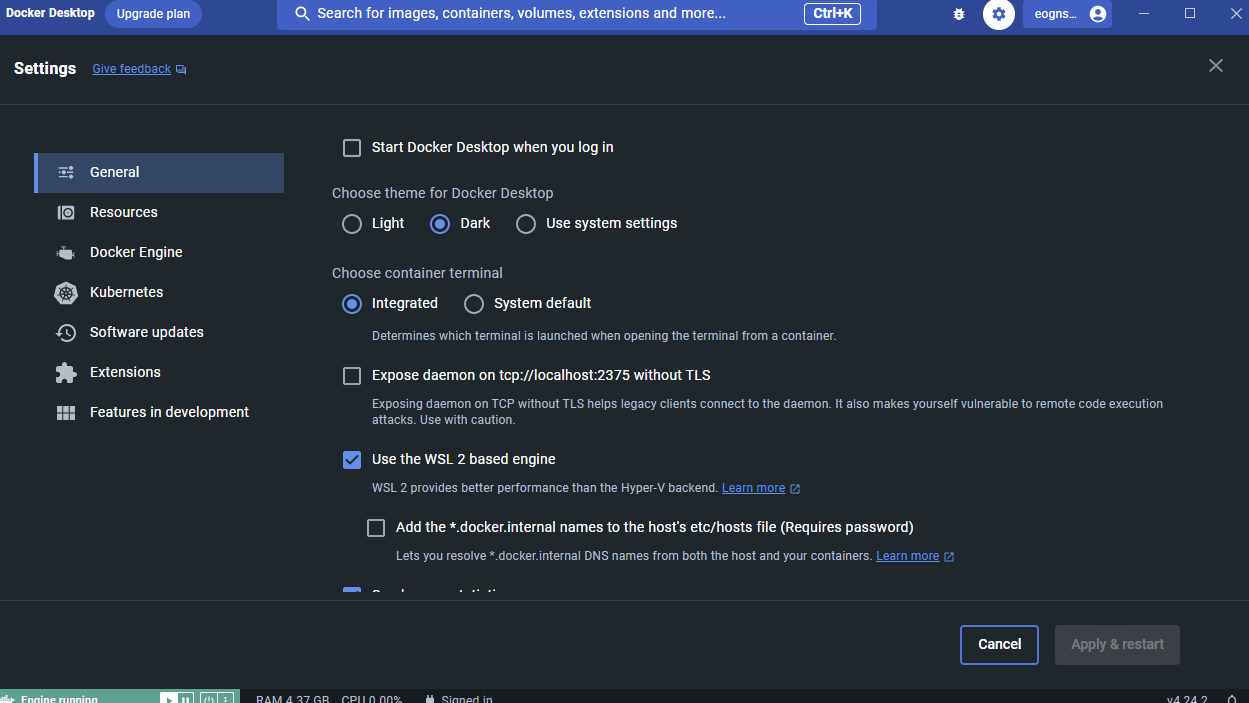1249x703 pixels.
Task: Click the Upgrade plan button
Action: 153,14
